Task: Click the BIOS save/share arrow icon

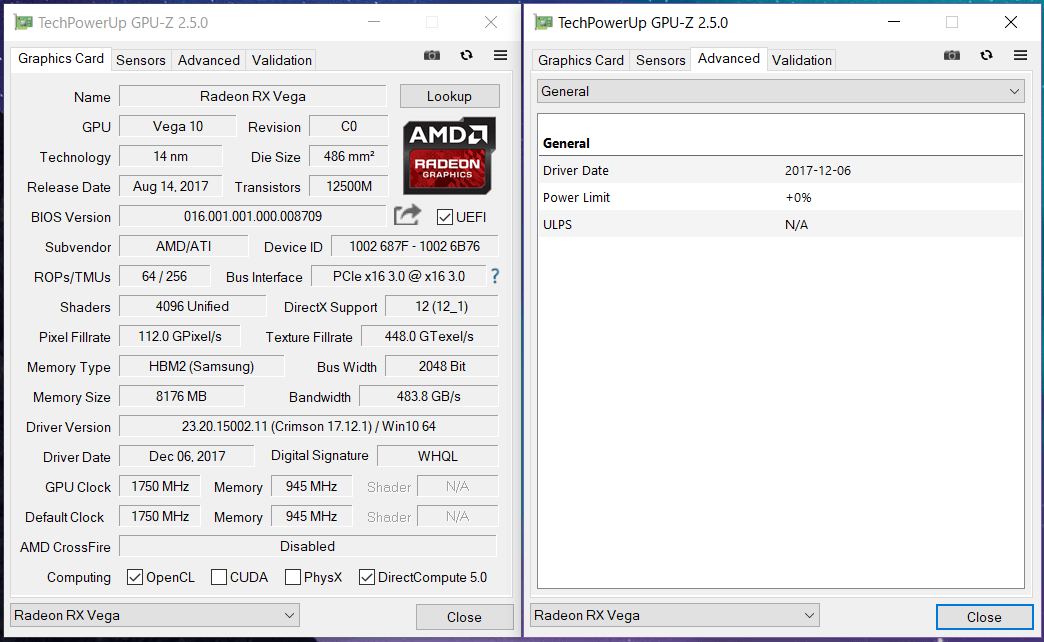Action: [407, 215]
